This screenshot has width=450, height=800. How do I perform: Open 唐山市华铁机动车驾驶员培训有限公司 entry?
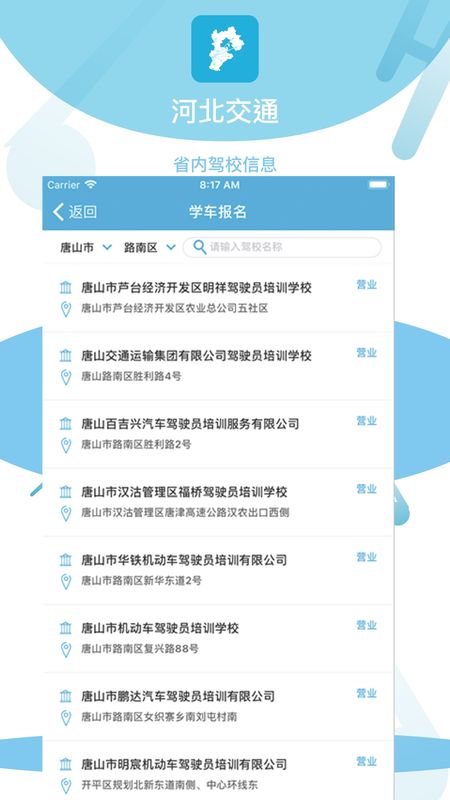point(218,570)
